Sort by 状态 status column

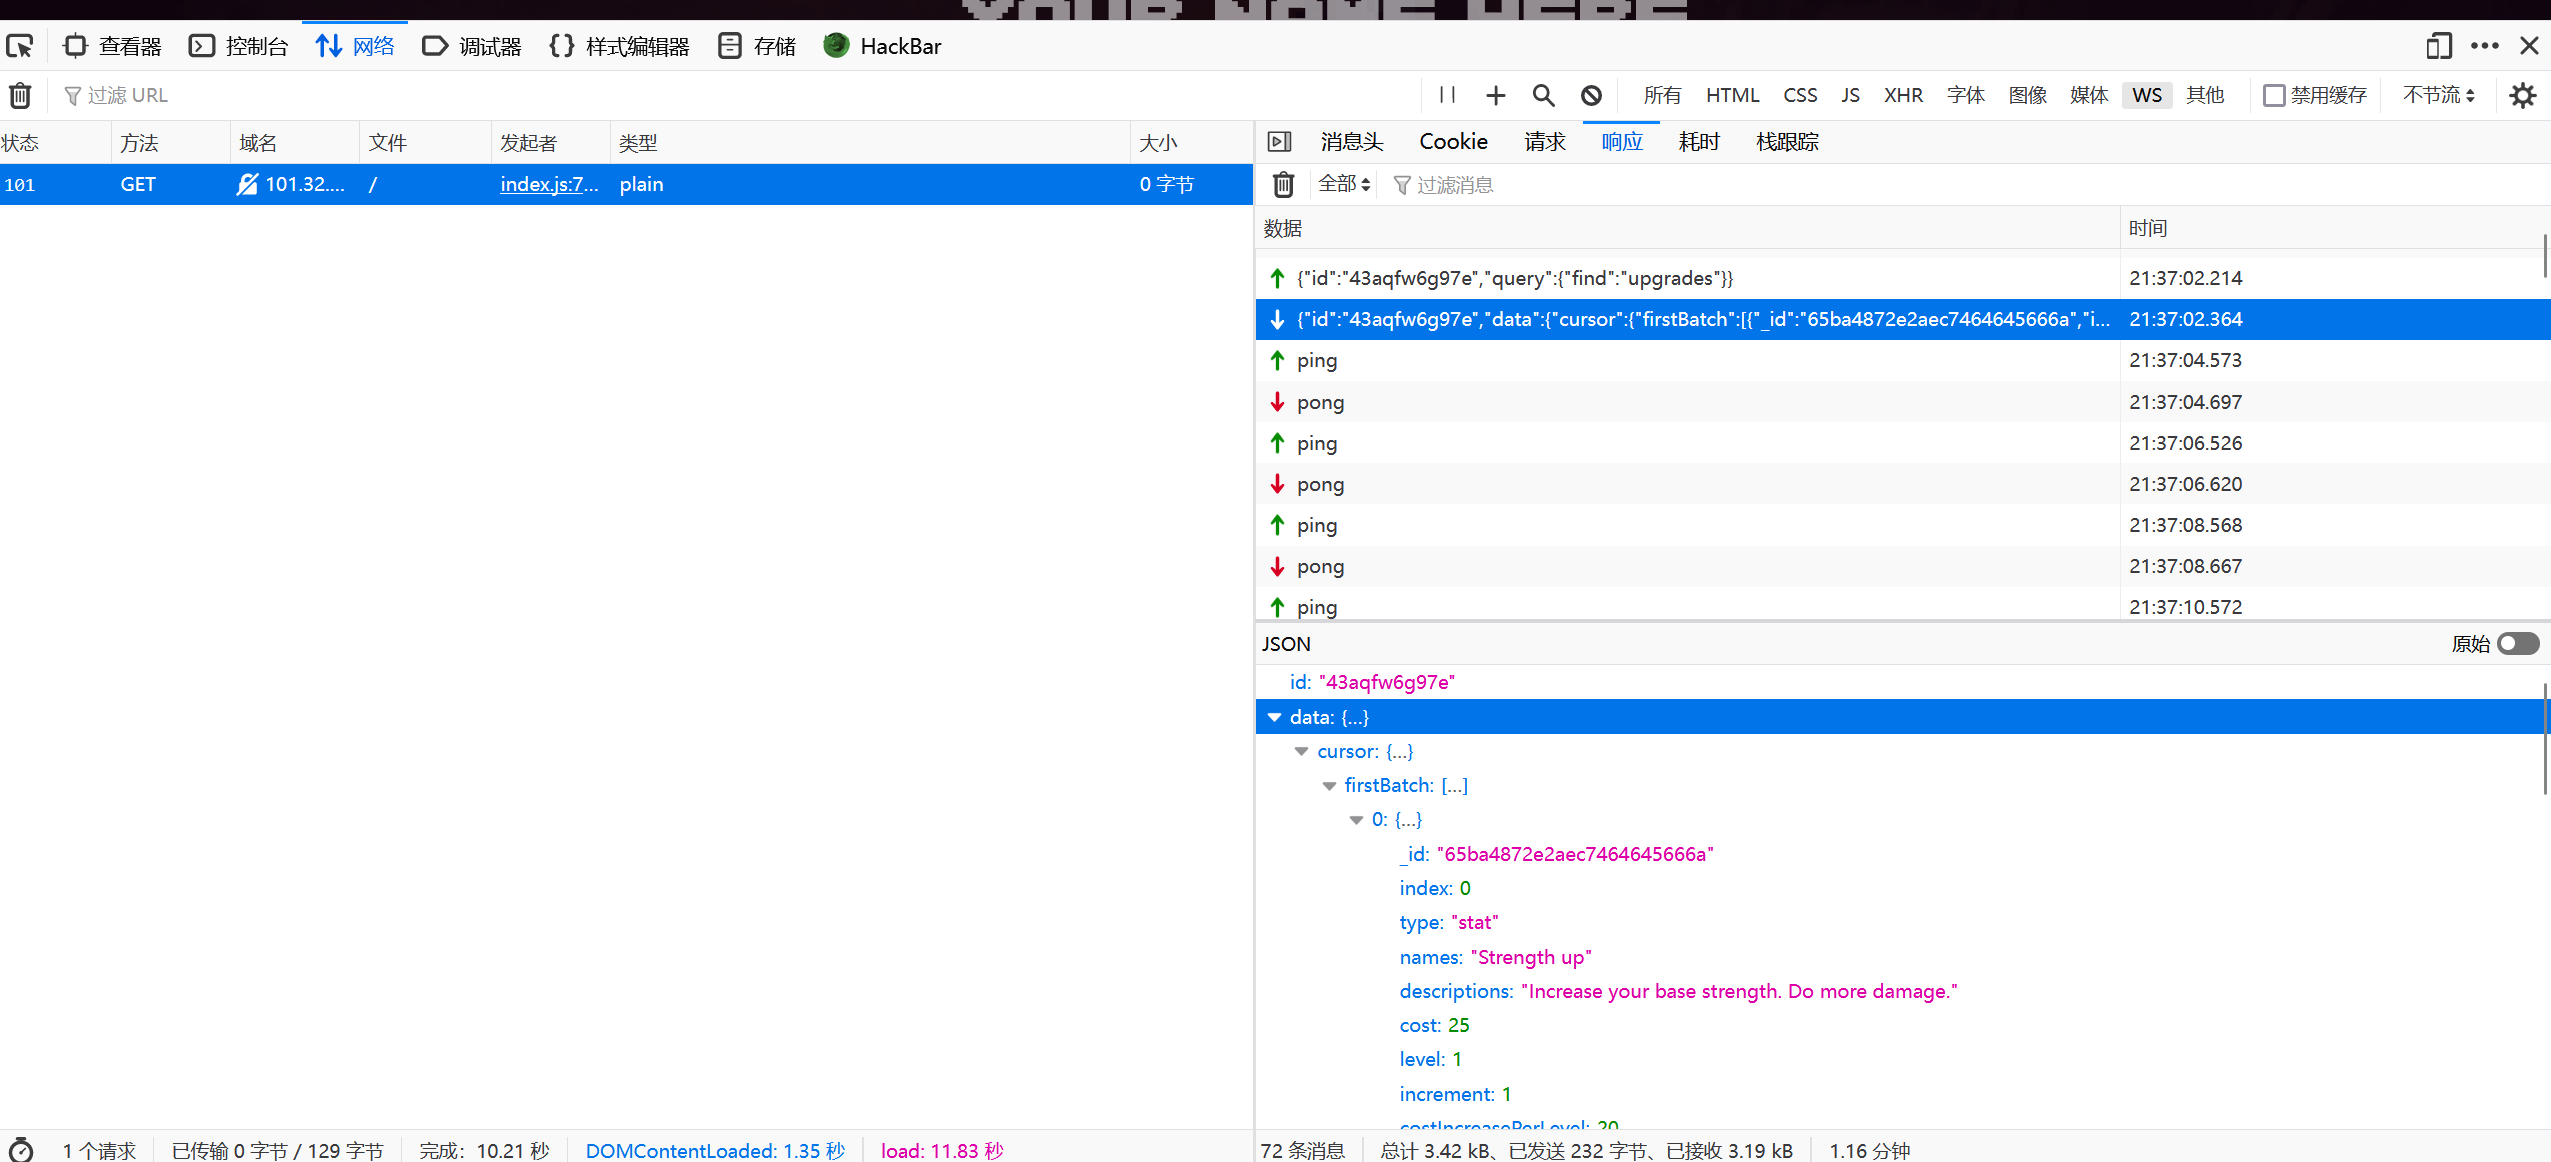tap(54, 143)
